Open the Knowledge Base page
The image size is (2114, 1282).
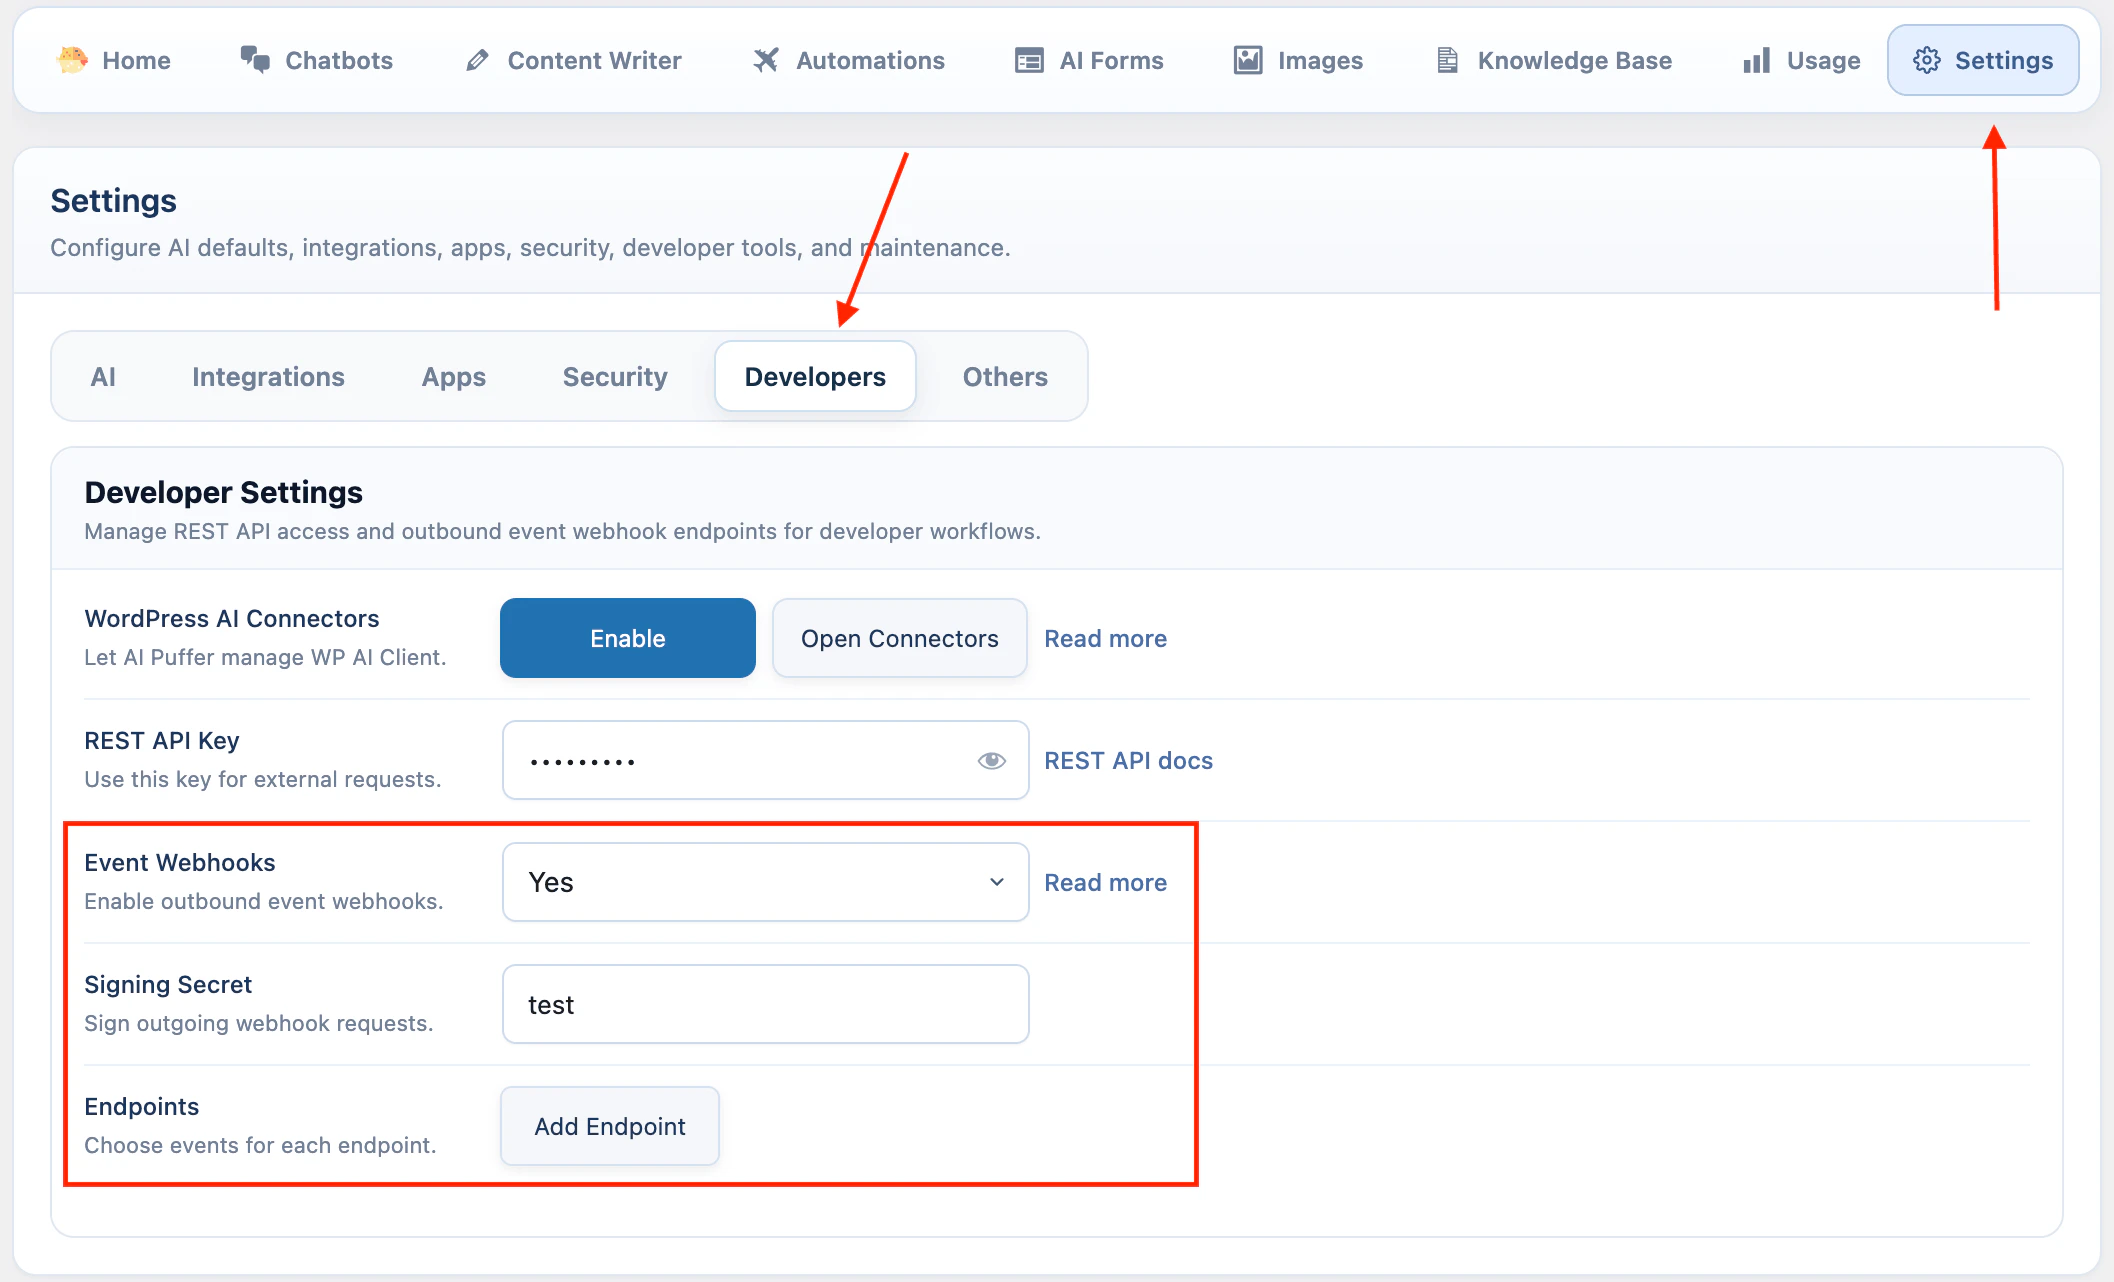1555,60
